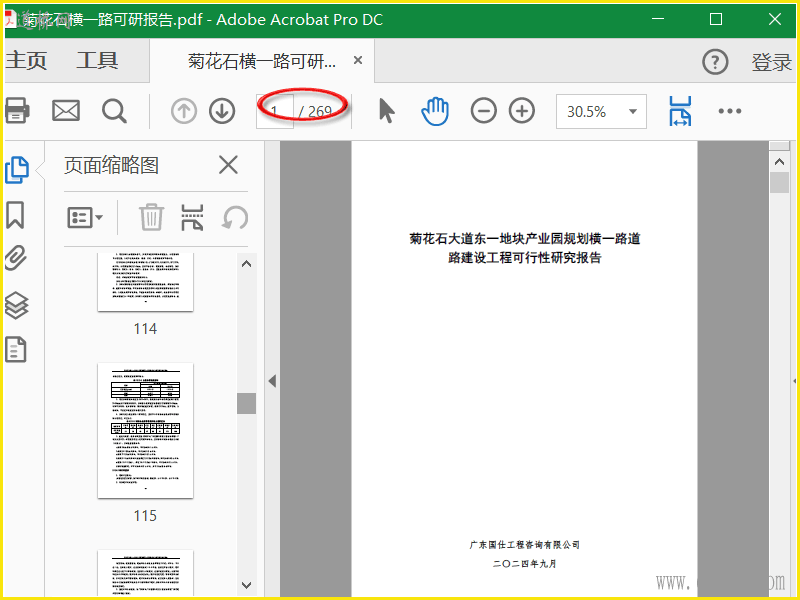This screenshot has height=600, width=800.
Task: Click the fit-width scrolling mode icon
Action: pos(680,111)
